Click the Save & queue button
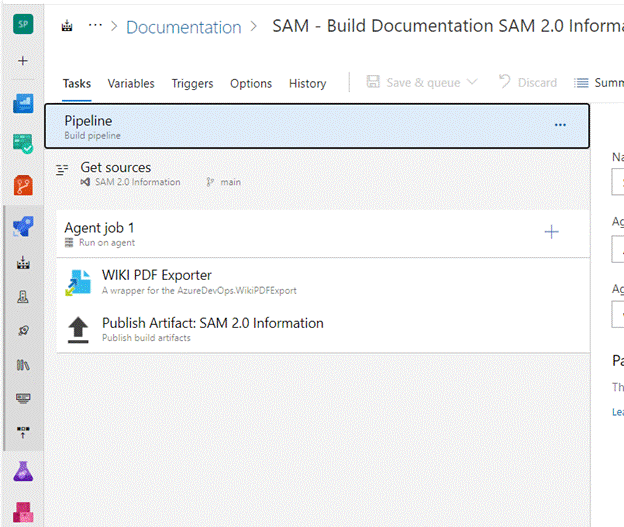The width and height of the screenshot is (624, 527). click(413, 82)
